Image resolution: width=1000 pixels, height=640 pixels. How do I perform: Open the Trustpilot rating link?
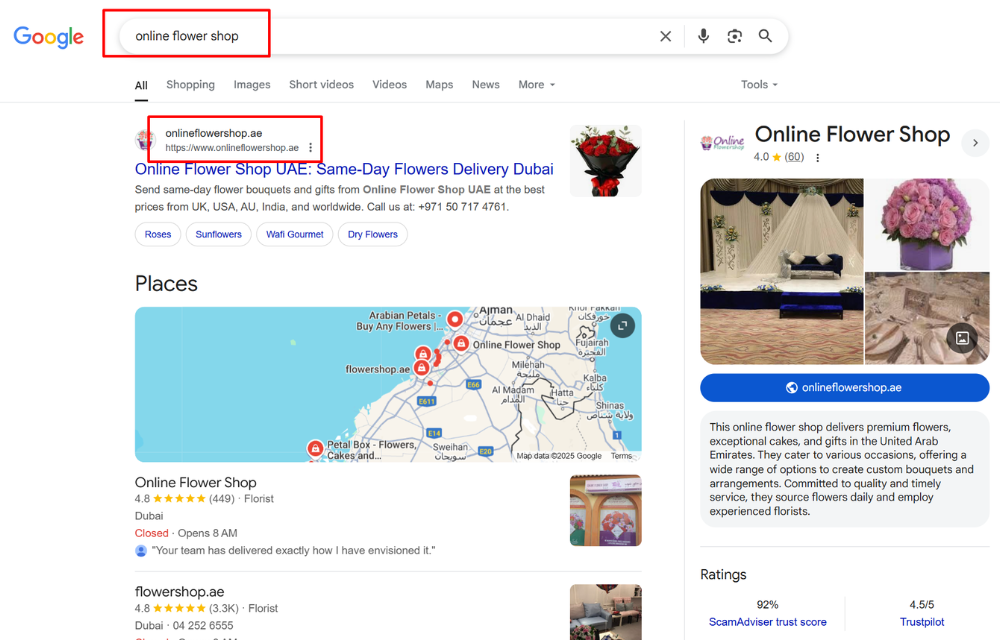coord(922,621)
